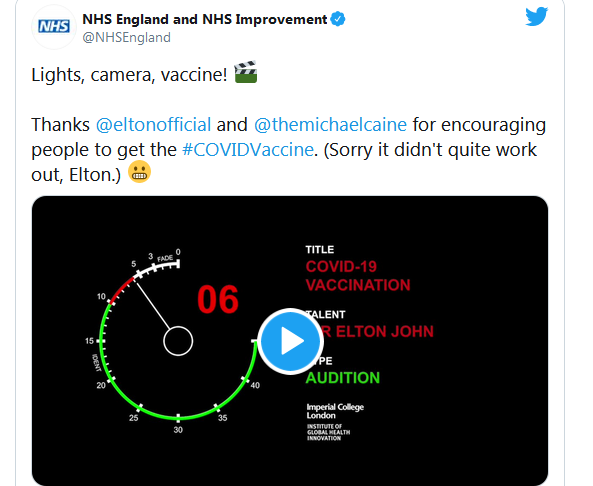Click the clapperboard emoji

[x=246, y=72]
